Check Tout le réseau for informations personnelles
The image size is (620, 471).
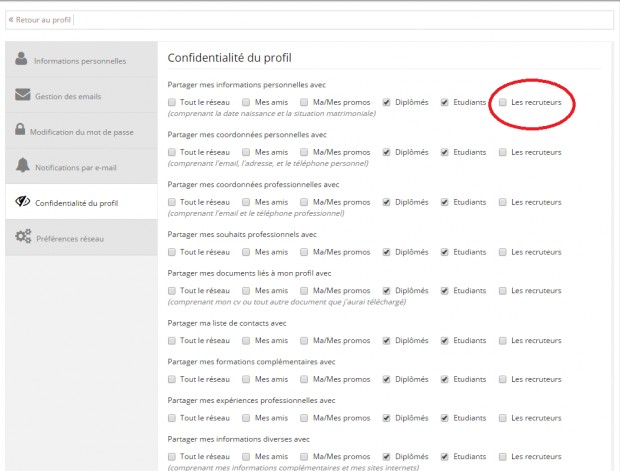tap(172, 102)
